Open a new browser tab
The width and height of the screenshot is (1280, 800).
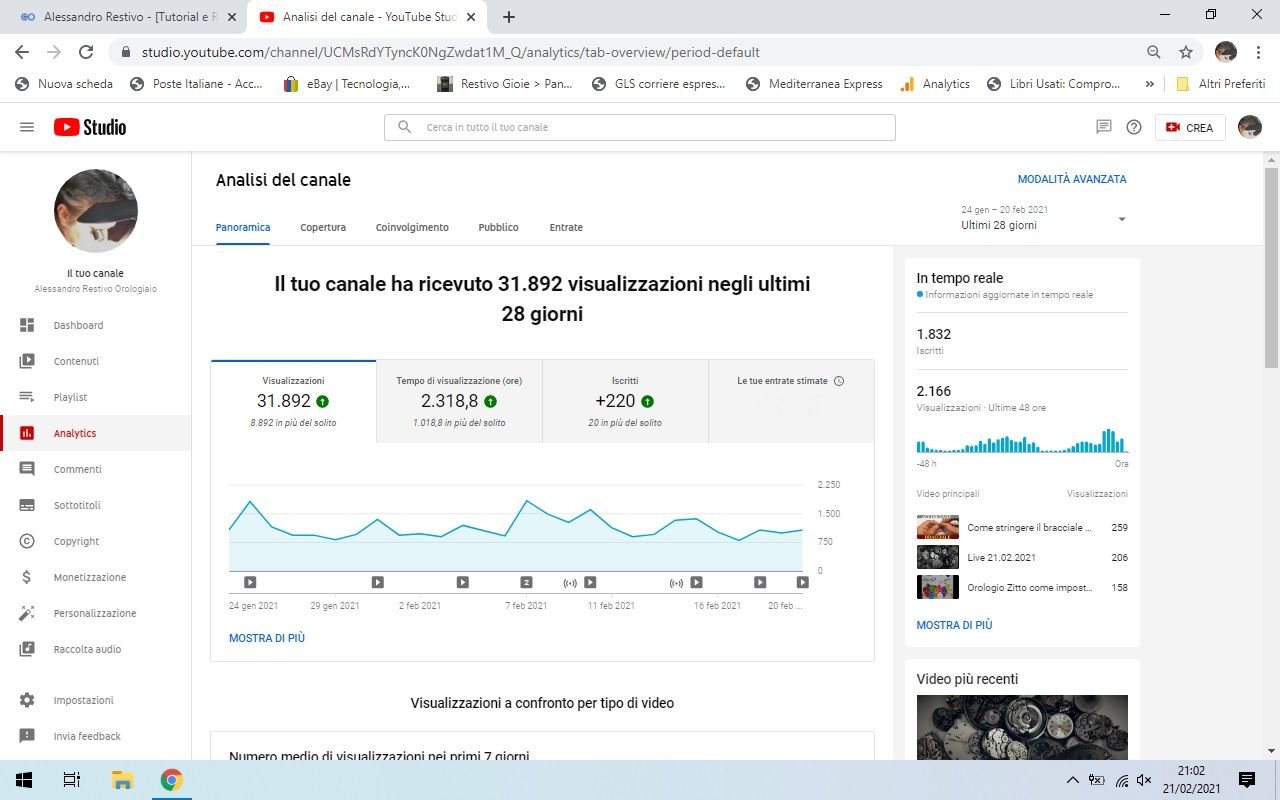click(x=509, y=17)
